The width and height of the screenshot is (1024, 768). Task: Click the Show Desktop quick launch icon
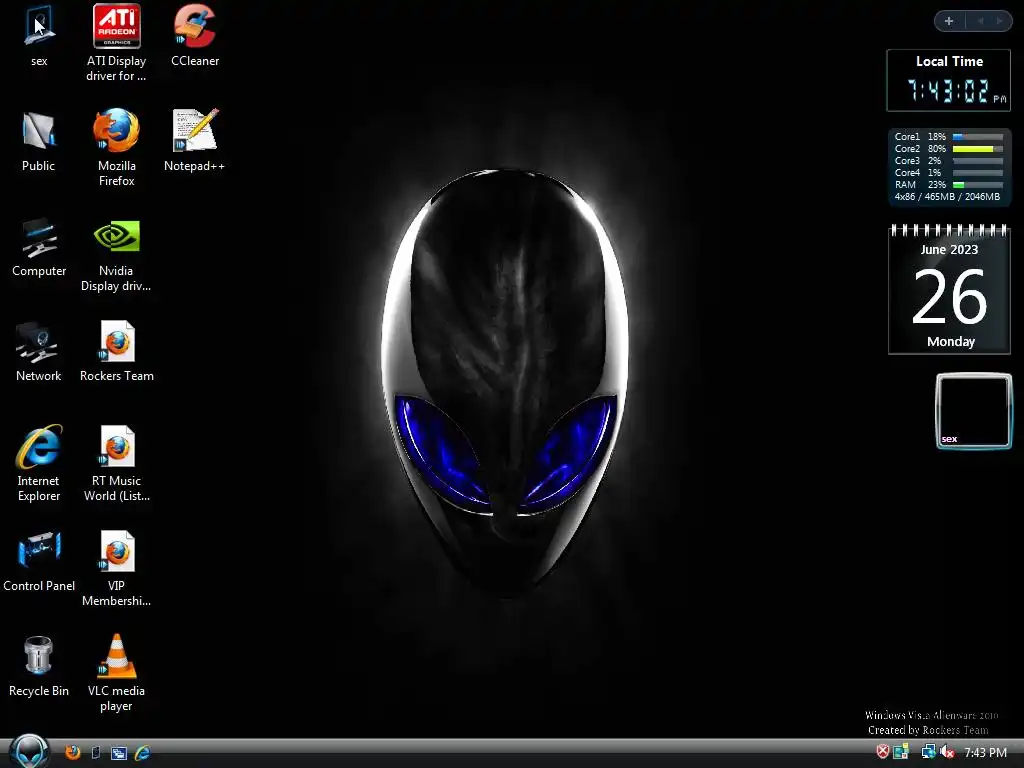point(95,752)
